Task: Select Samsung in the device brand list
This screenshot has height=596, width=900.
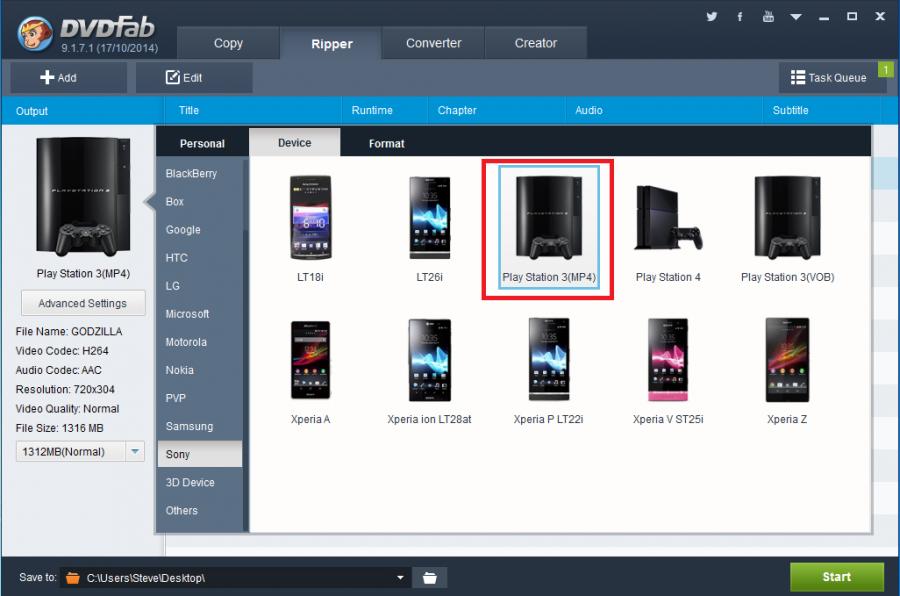Action: click(189, 426)
